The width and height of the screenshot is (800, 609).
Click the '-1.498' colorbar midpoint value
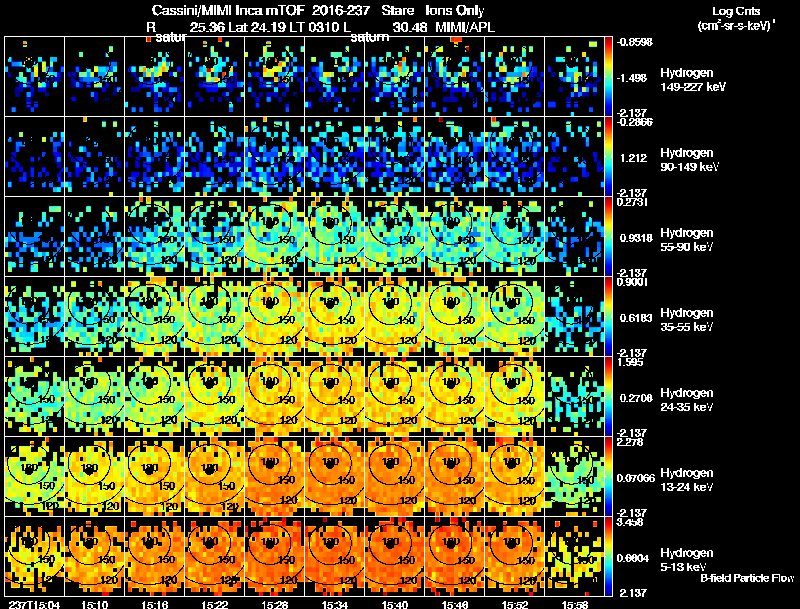pos(632,78)
